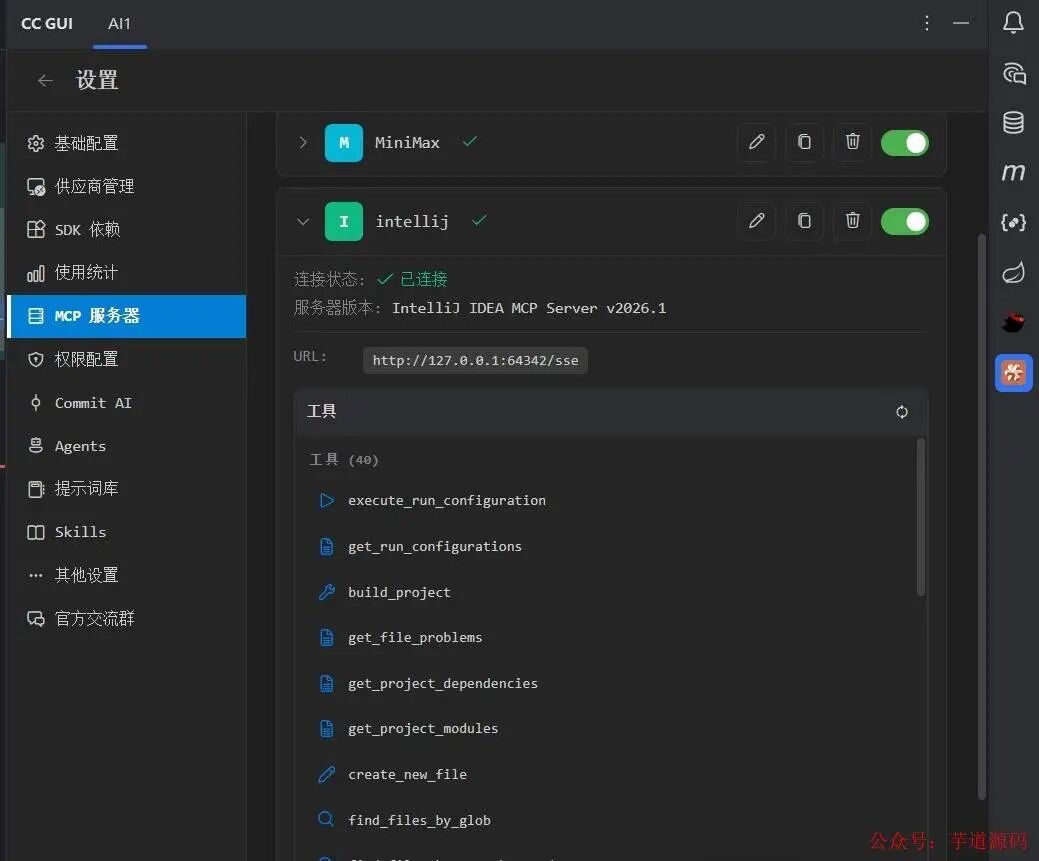The image size is (1039, 861).
Task: Switch to the AI1 tab
Action: [x=119, y=24]
